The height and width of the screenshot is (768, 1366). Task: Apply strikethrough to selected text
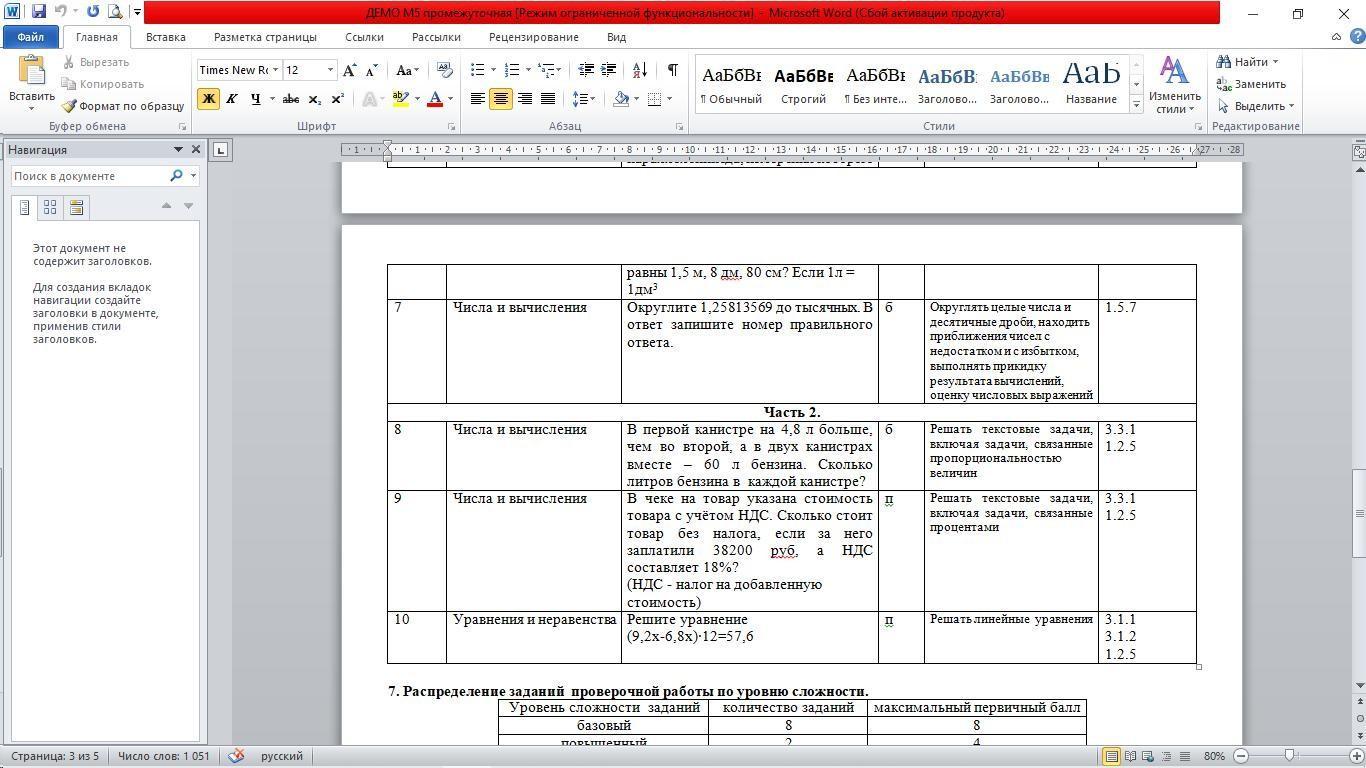point(290,99)
